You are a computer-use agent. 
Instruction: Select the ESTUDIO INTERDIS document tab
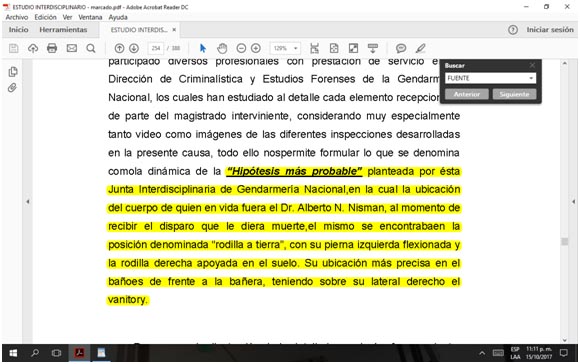pos(139,30)
